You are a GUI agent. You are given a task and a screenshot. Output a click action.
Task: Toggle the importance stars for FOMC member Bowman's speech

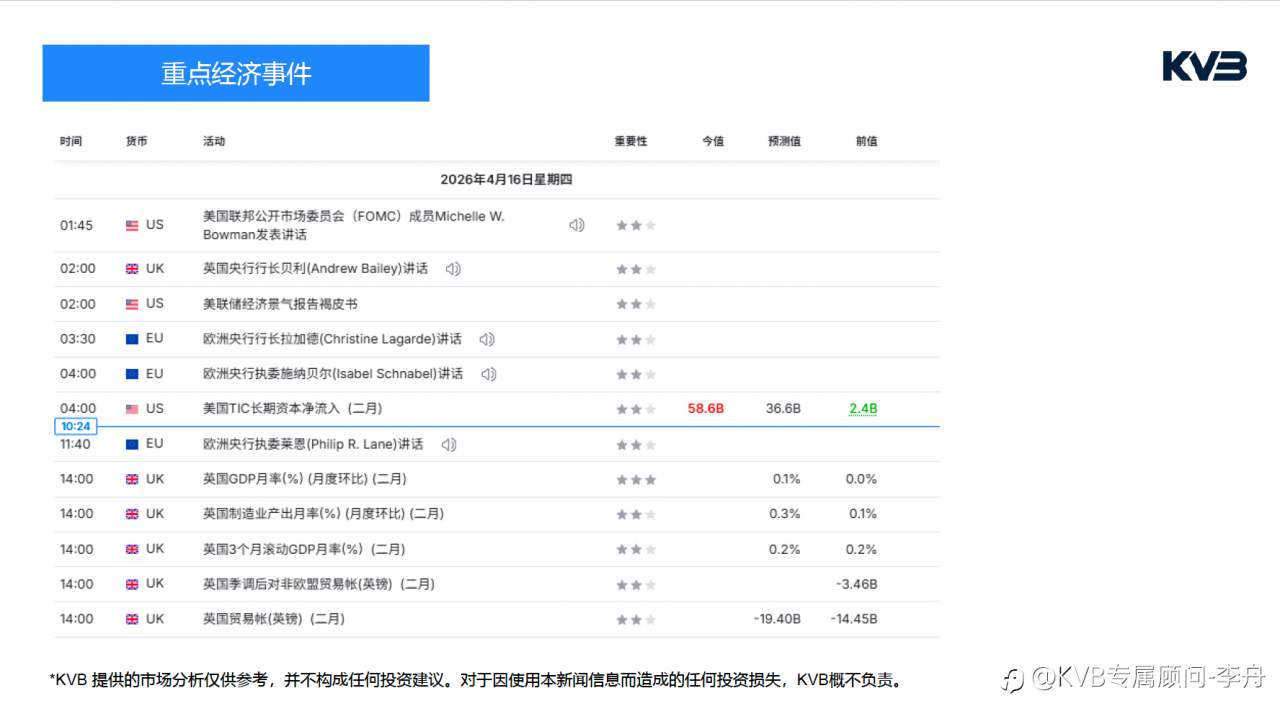(x=635, y=225)
